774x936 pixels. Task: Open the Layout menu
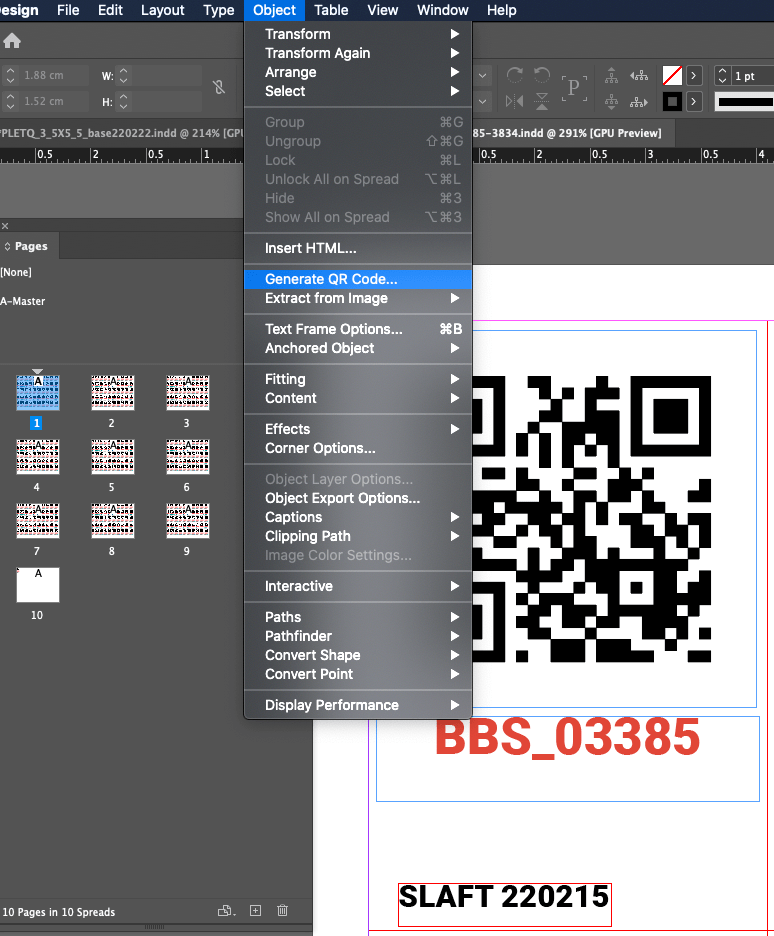pos(162,10)
